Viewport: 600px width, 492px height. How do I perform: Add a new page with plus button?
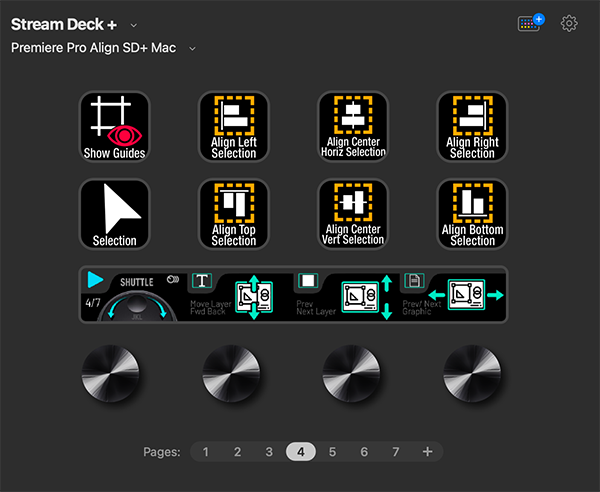click(427, 452)
